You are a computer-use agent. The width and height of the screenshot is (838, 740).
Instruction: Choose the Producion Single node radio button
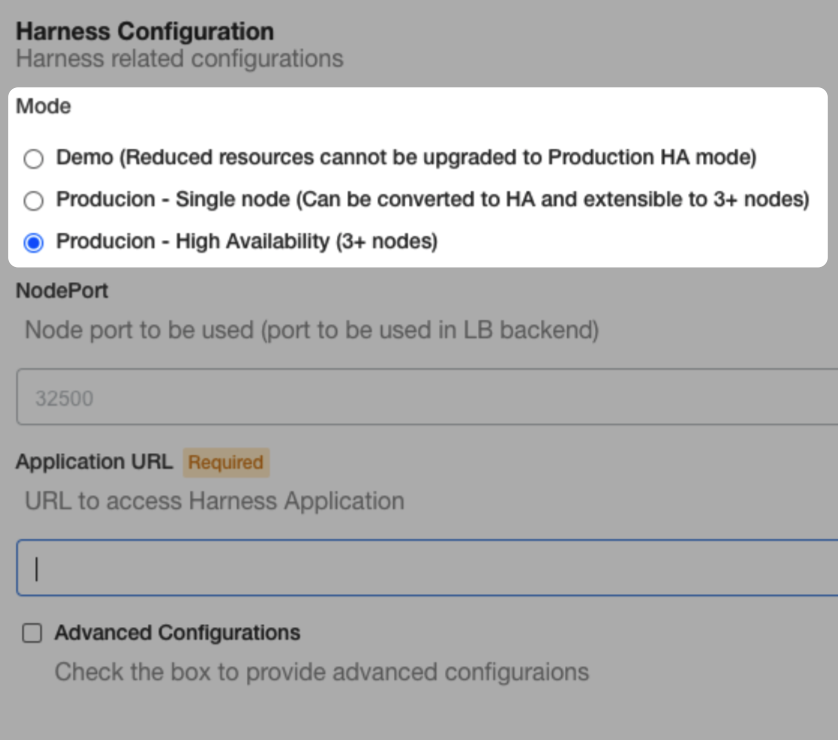[34, 200]
